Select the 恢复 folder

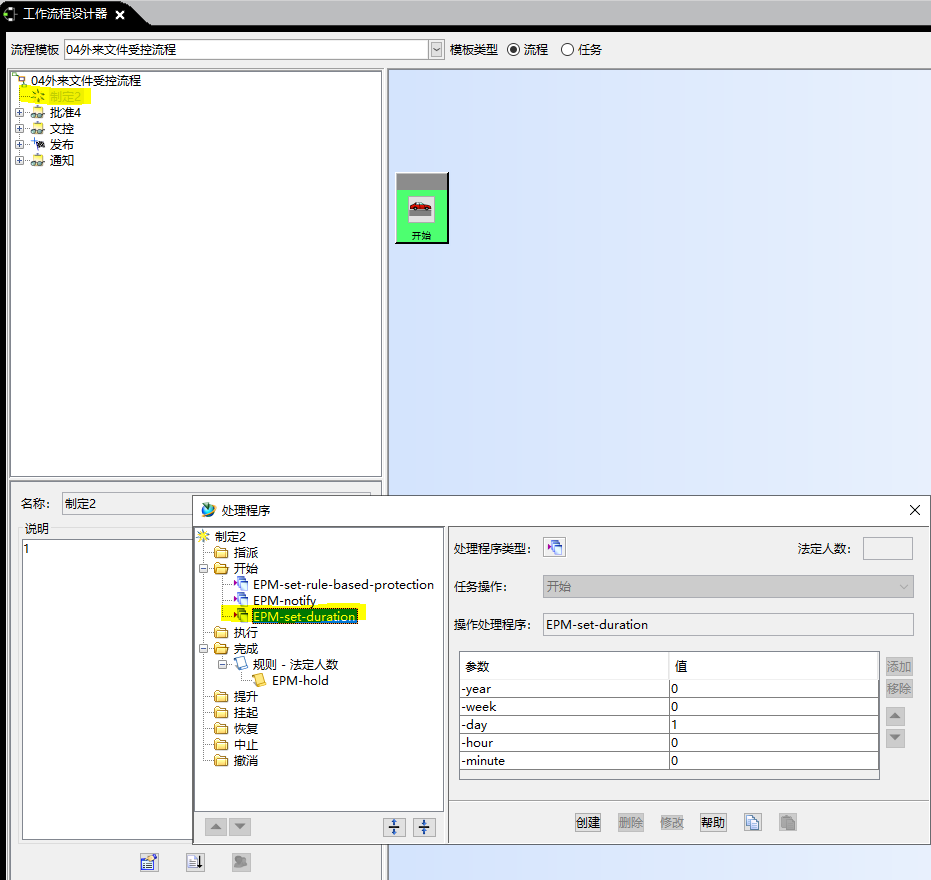(x=245, y=729)
